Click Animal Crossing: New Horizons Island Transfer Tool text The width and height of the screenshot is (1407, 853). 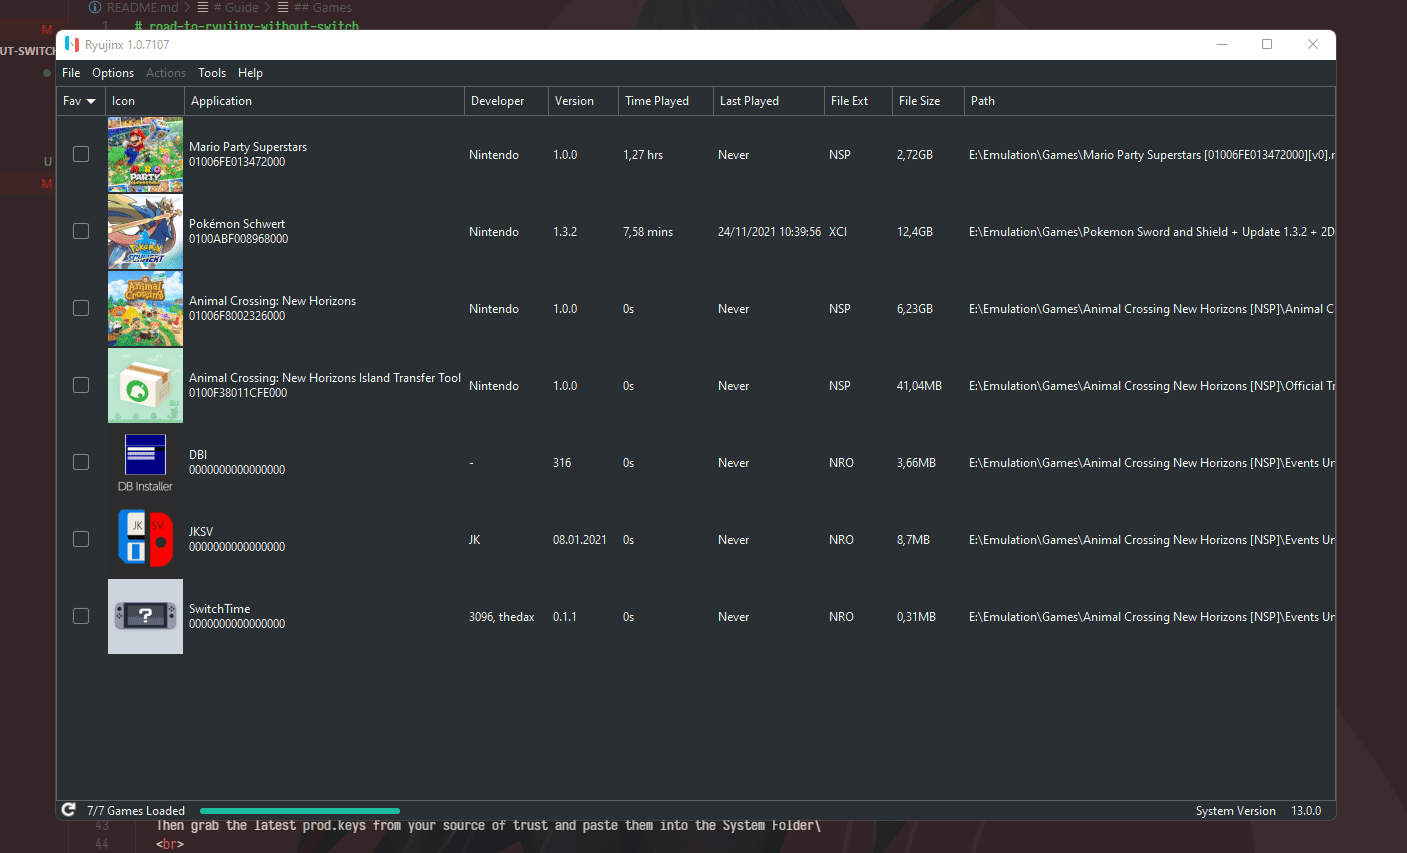click(x=325, y=378)
